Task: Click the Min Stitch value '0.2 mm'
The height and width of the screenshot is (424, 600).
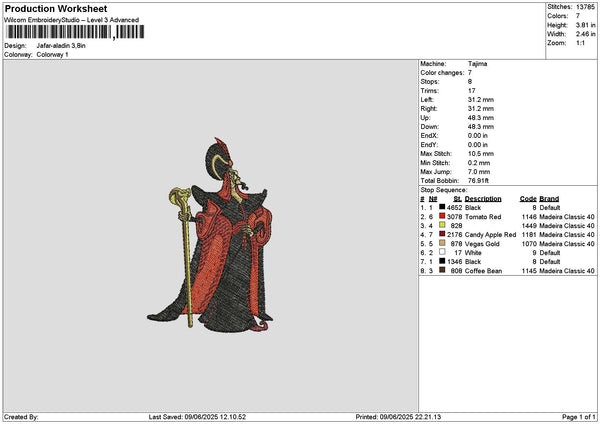Action: (x=479, y=163)
